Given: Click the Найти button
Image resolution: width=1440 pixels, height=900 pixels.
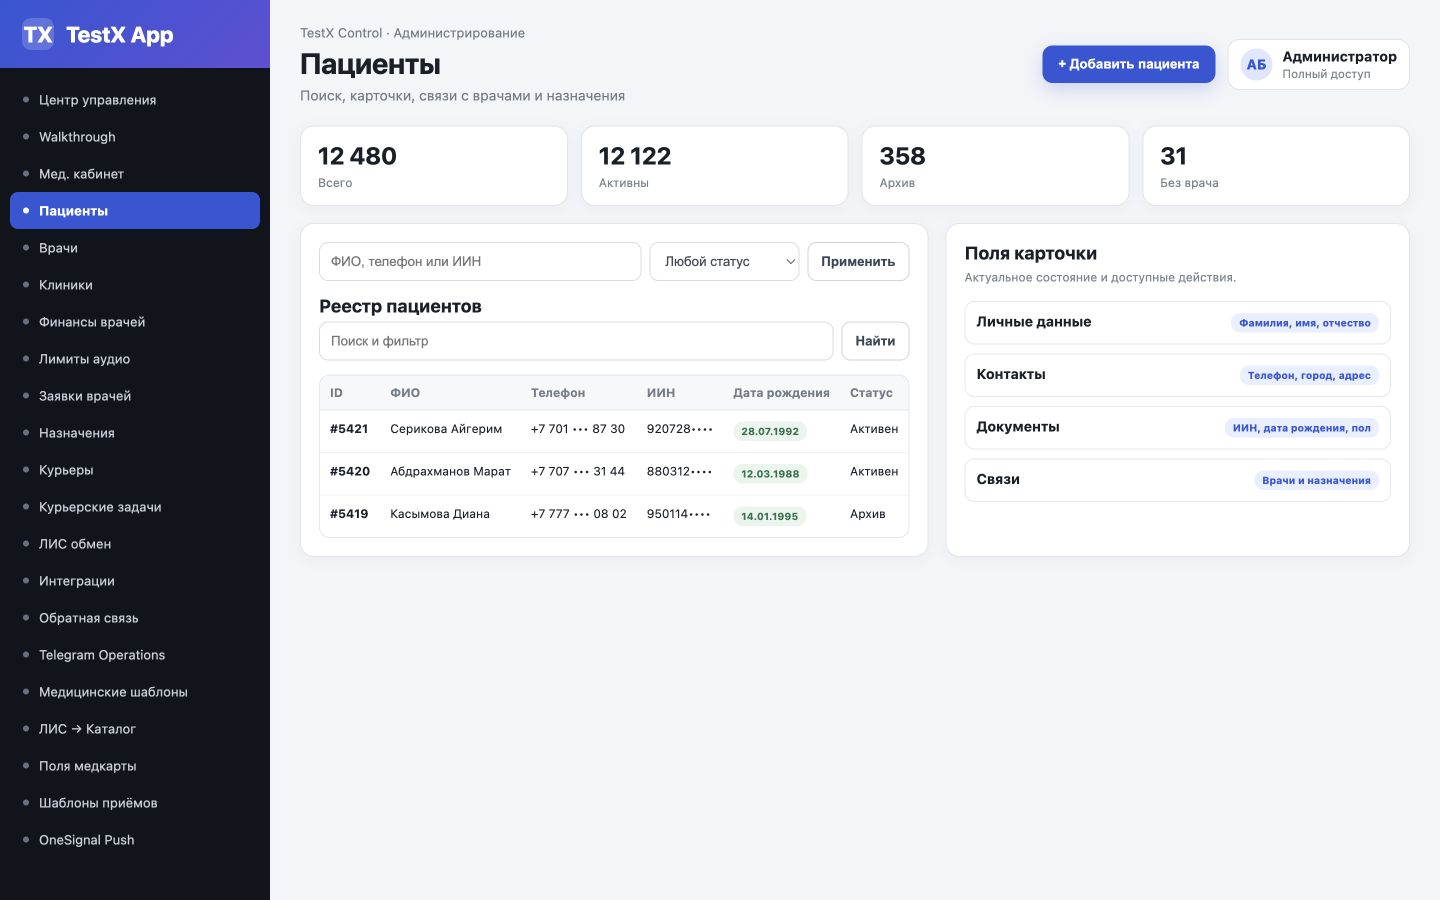Looking at the screenshot, I should 875,341.
